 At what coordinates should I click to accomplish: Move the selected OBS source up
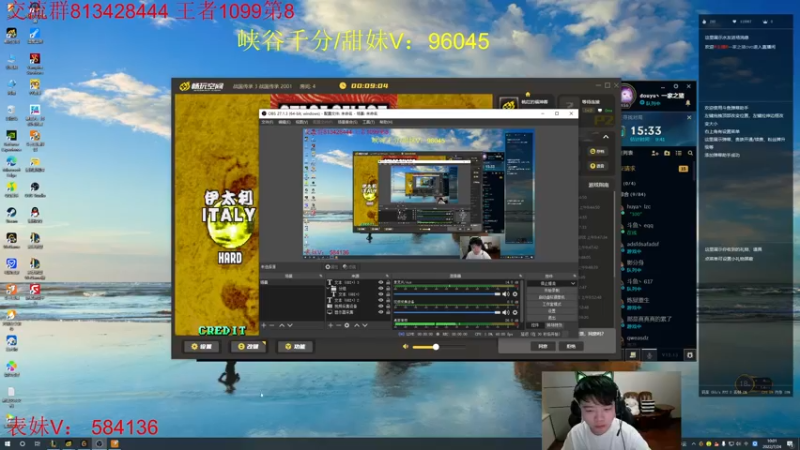pyautogui.click(x=357, y=325)
